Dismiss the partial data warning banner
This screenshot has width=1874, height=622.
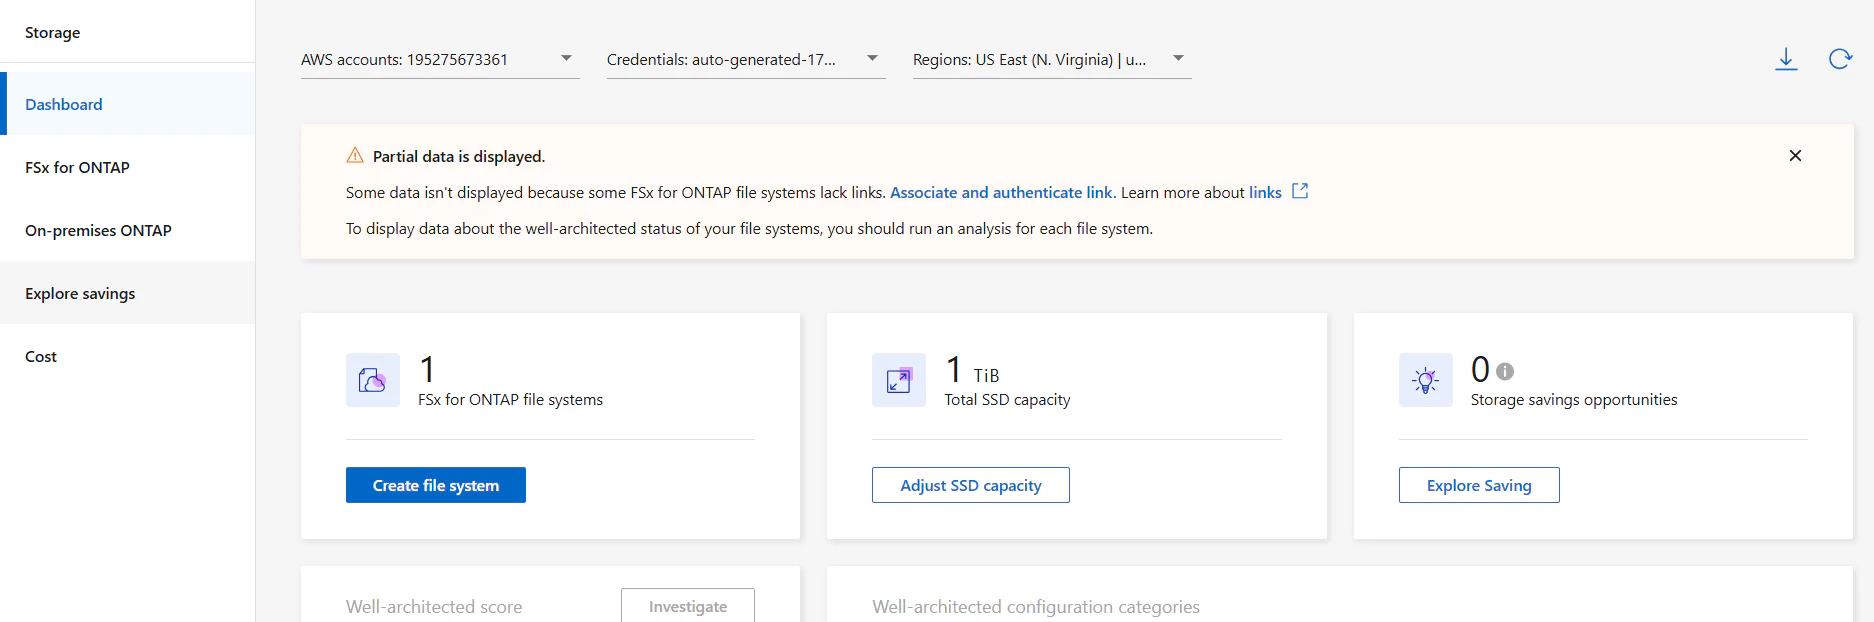(1795, 156)
